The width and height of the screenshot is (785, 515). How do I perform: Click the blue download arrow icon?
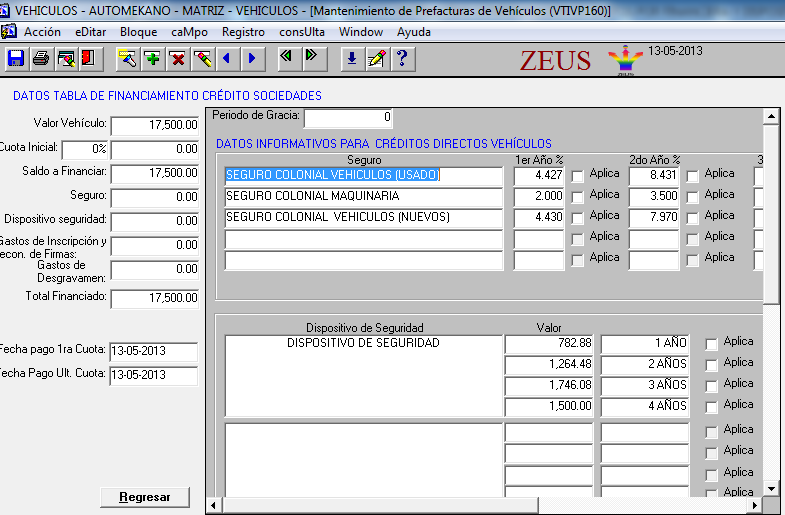point(351,58)
